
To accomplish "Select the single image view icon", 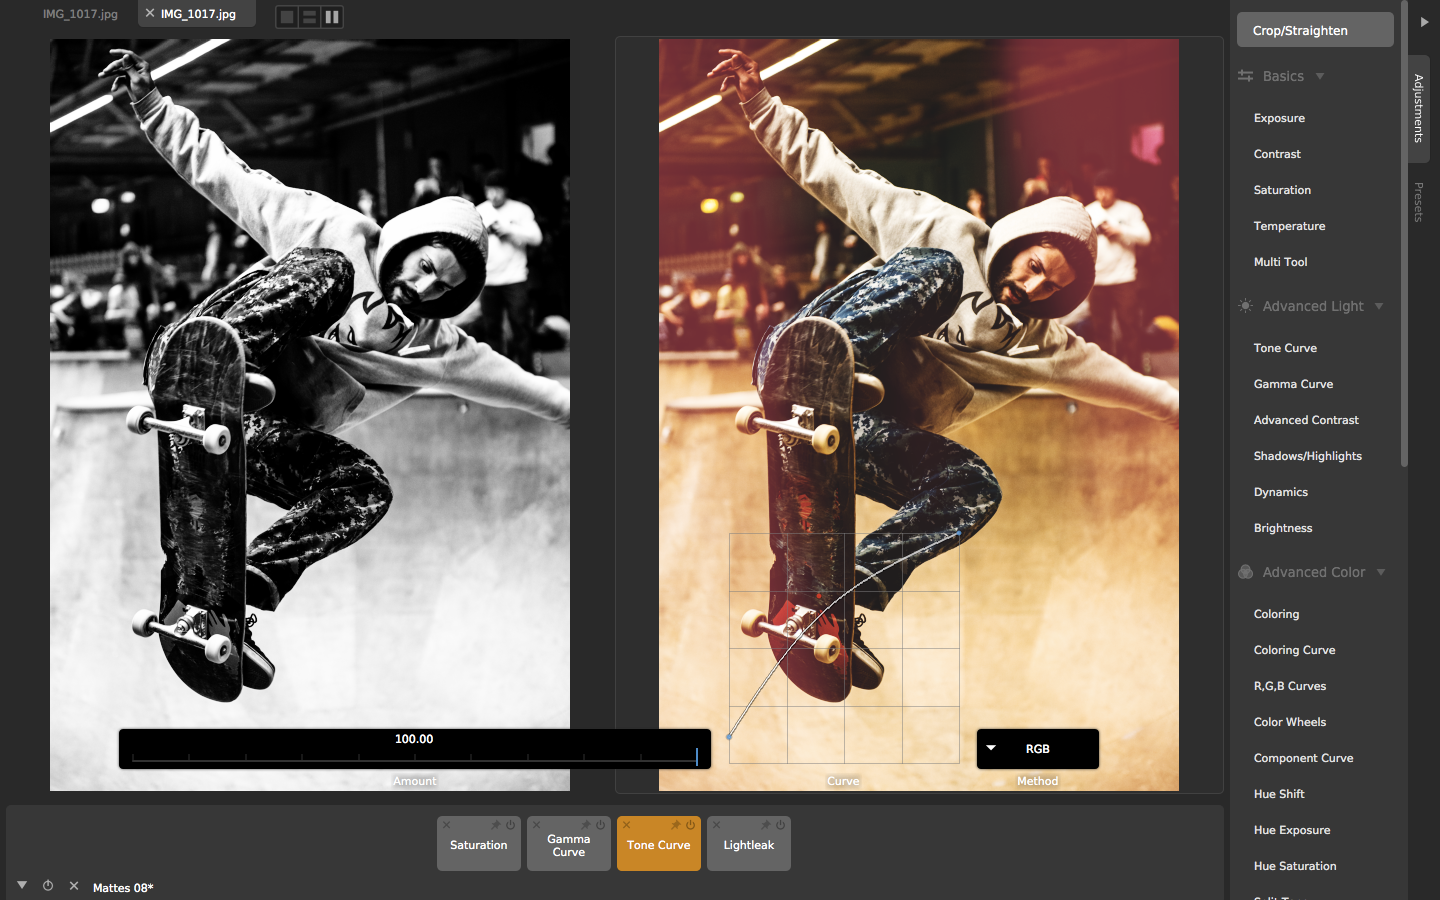I will pos(287,16).
